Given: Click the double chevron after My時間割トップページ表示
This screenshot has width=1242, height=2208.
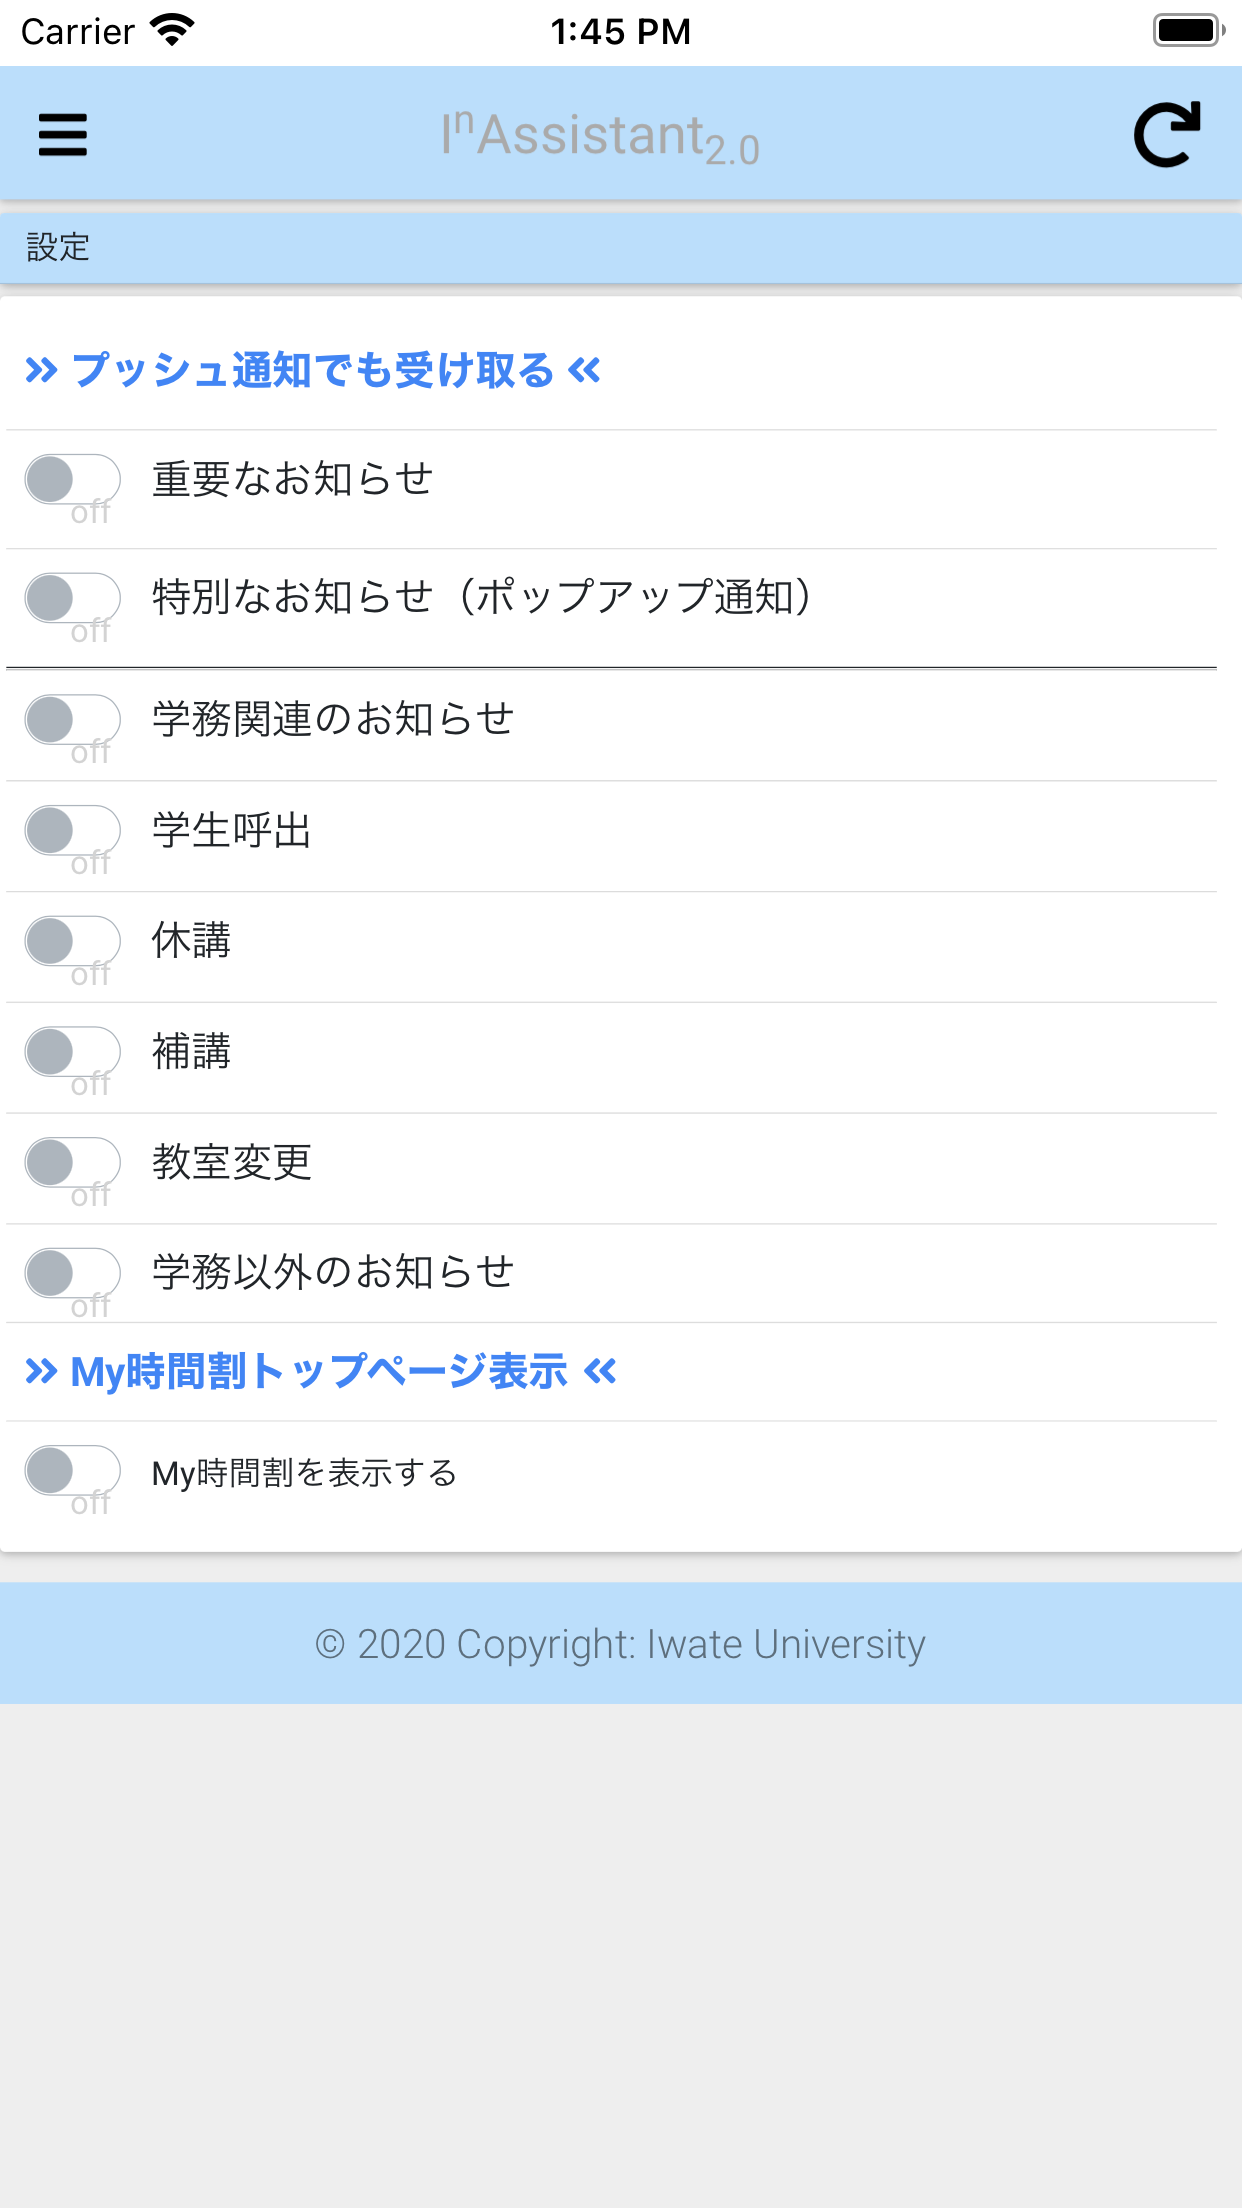Looking at the screenshot, I should pos(601,1371).
